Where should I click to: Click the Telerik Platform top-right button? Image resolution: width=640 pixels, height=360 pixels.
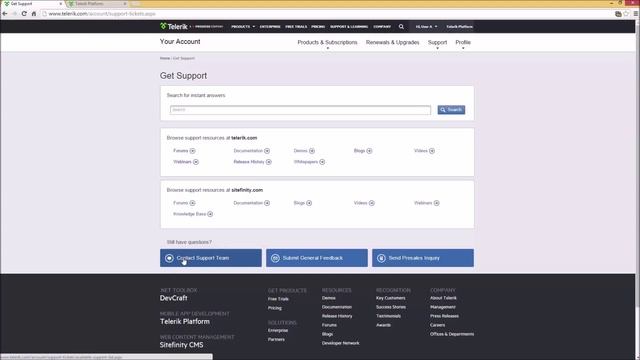pos(459,27)
